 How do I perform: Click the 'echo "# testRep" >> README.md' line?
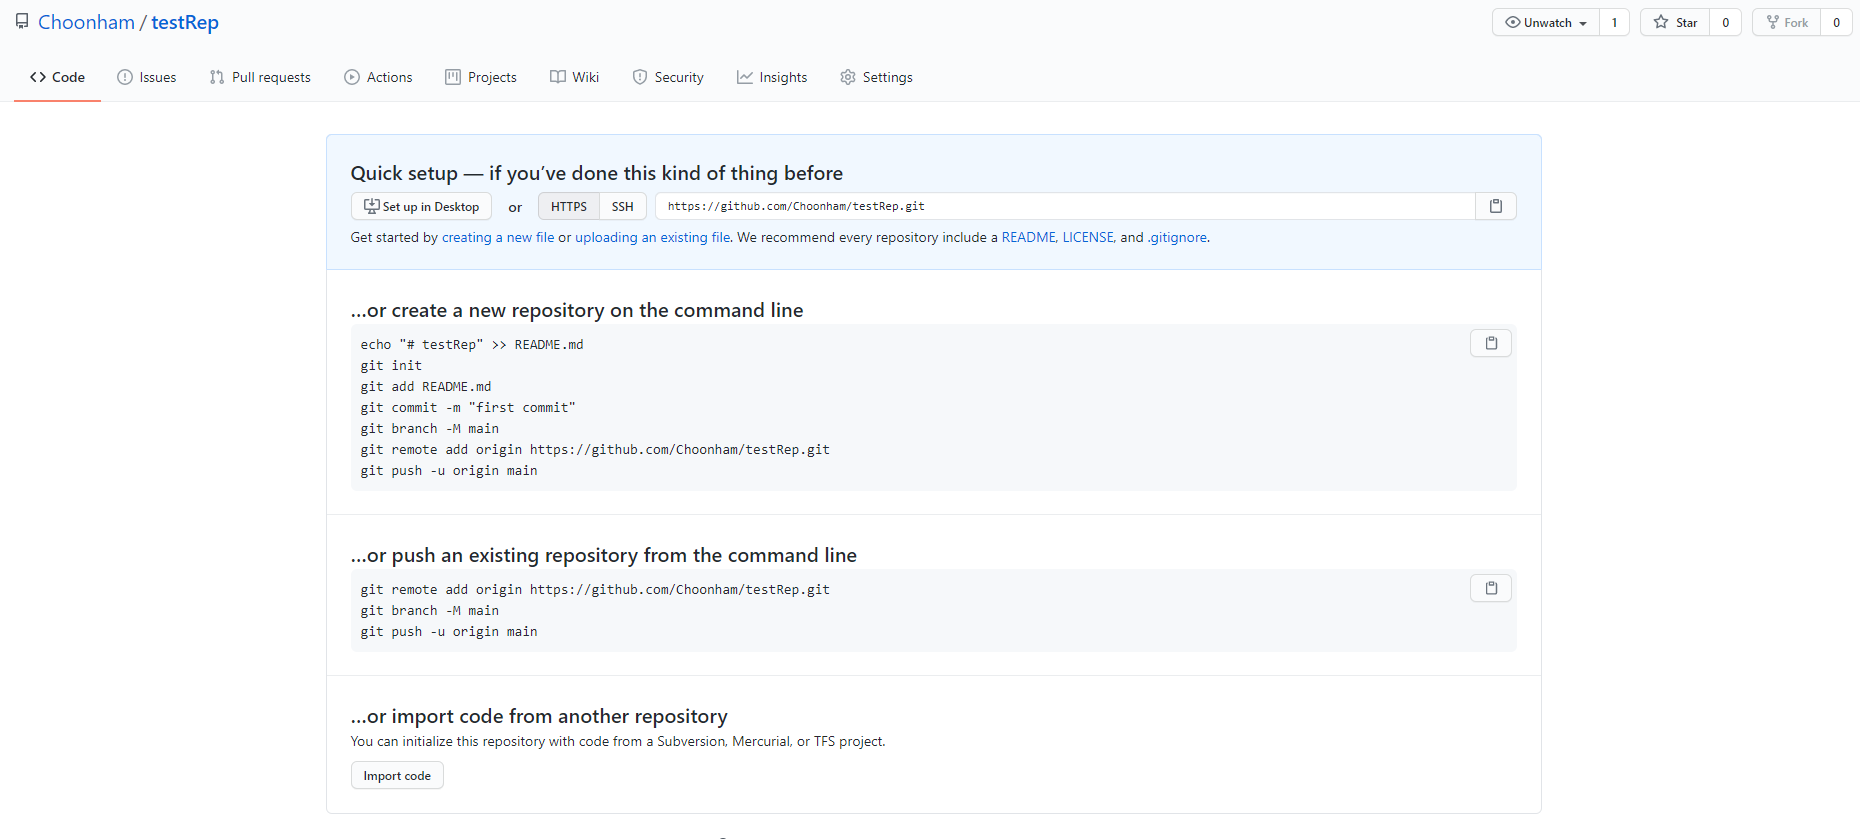(472, 344)
